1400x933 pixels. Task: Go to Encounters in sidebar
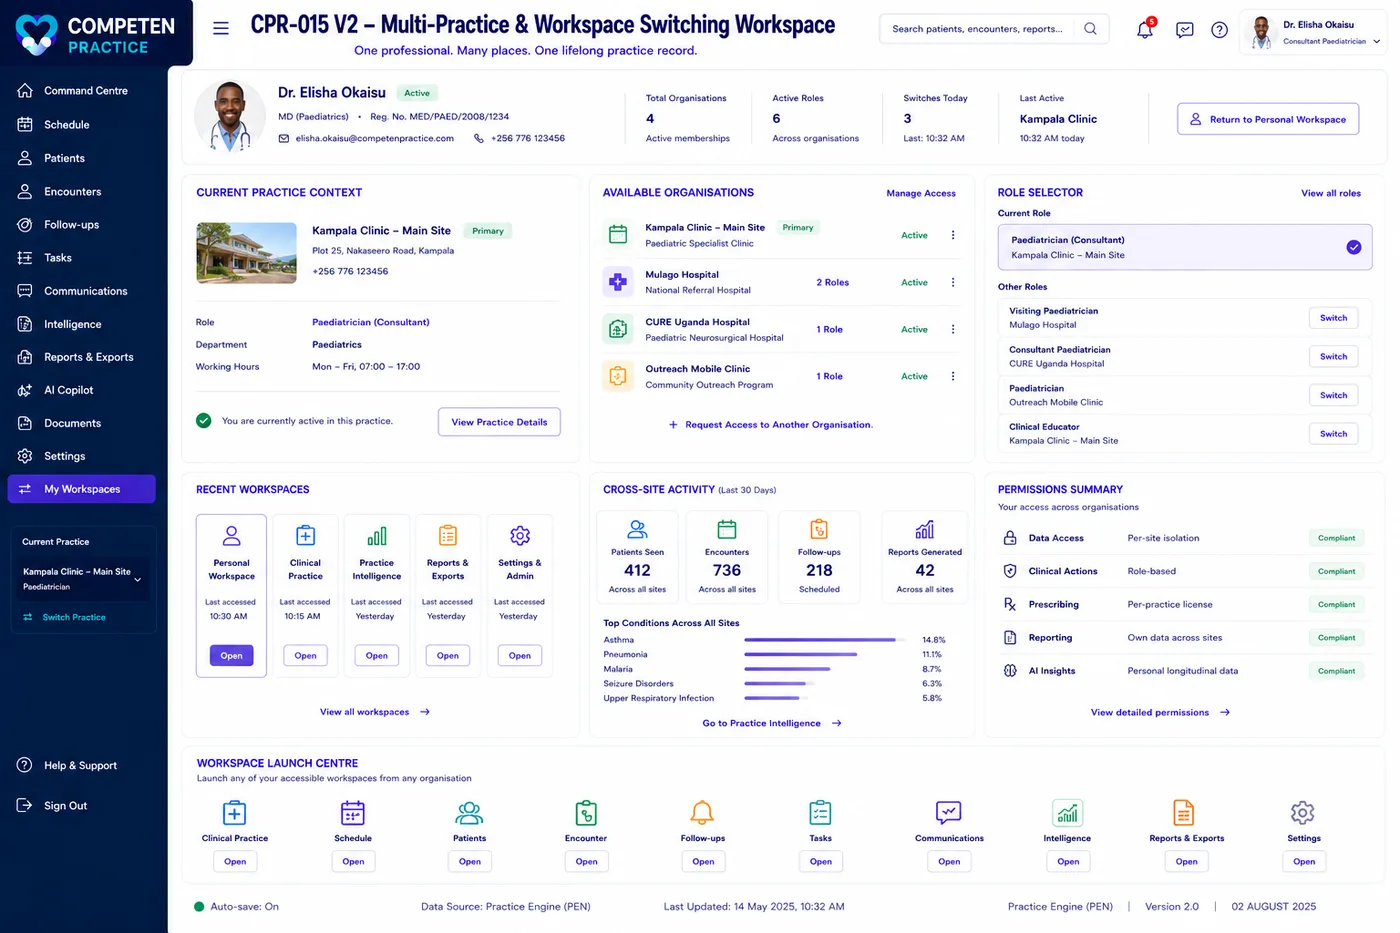point(80,191)
